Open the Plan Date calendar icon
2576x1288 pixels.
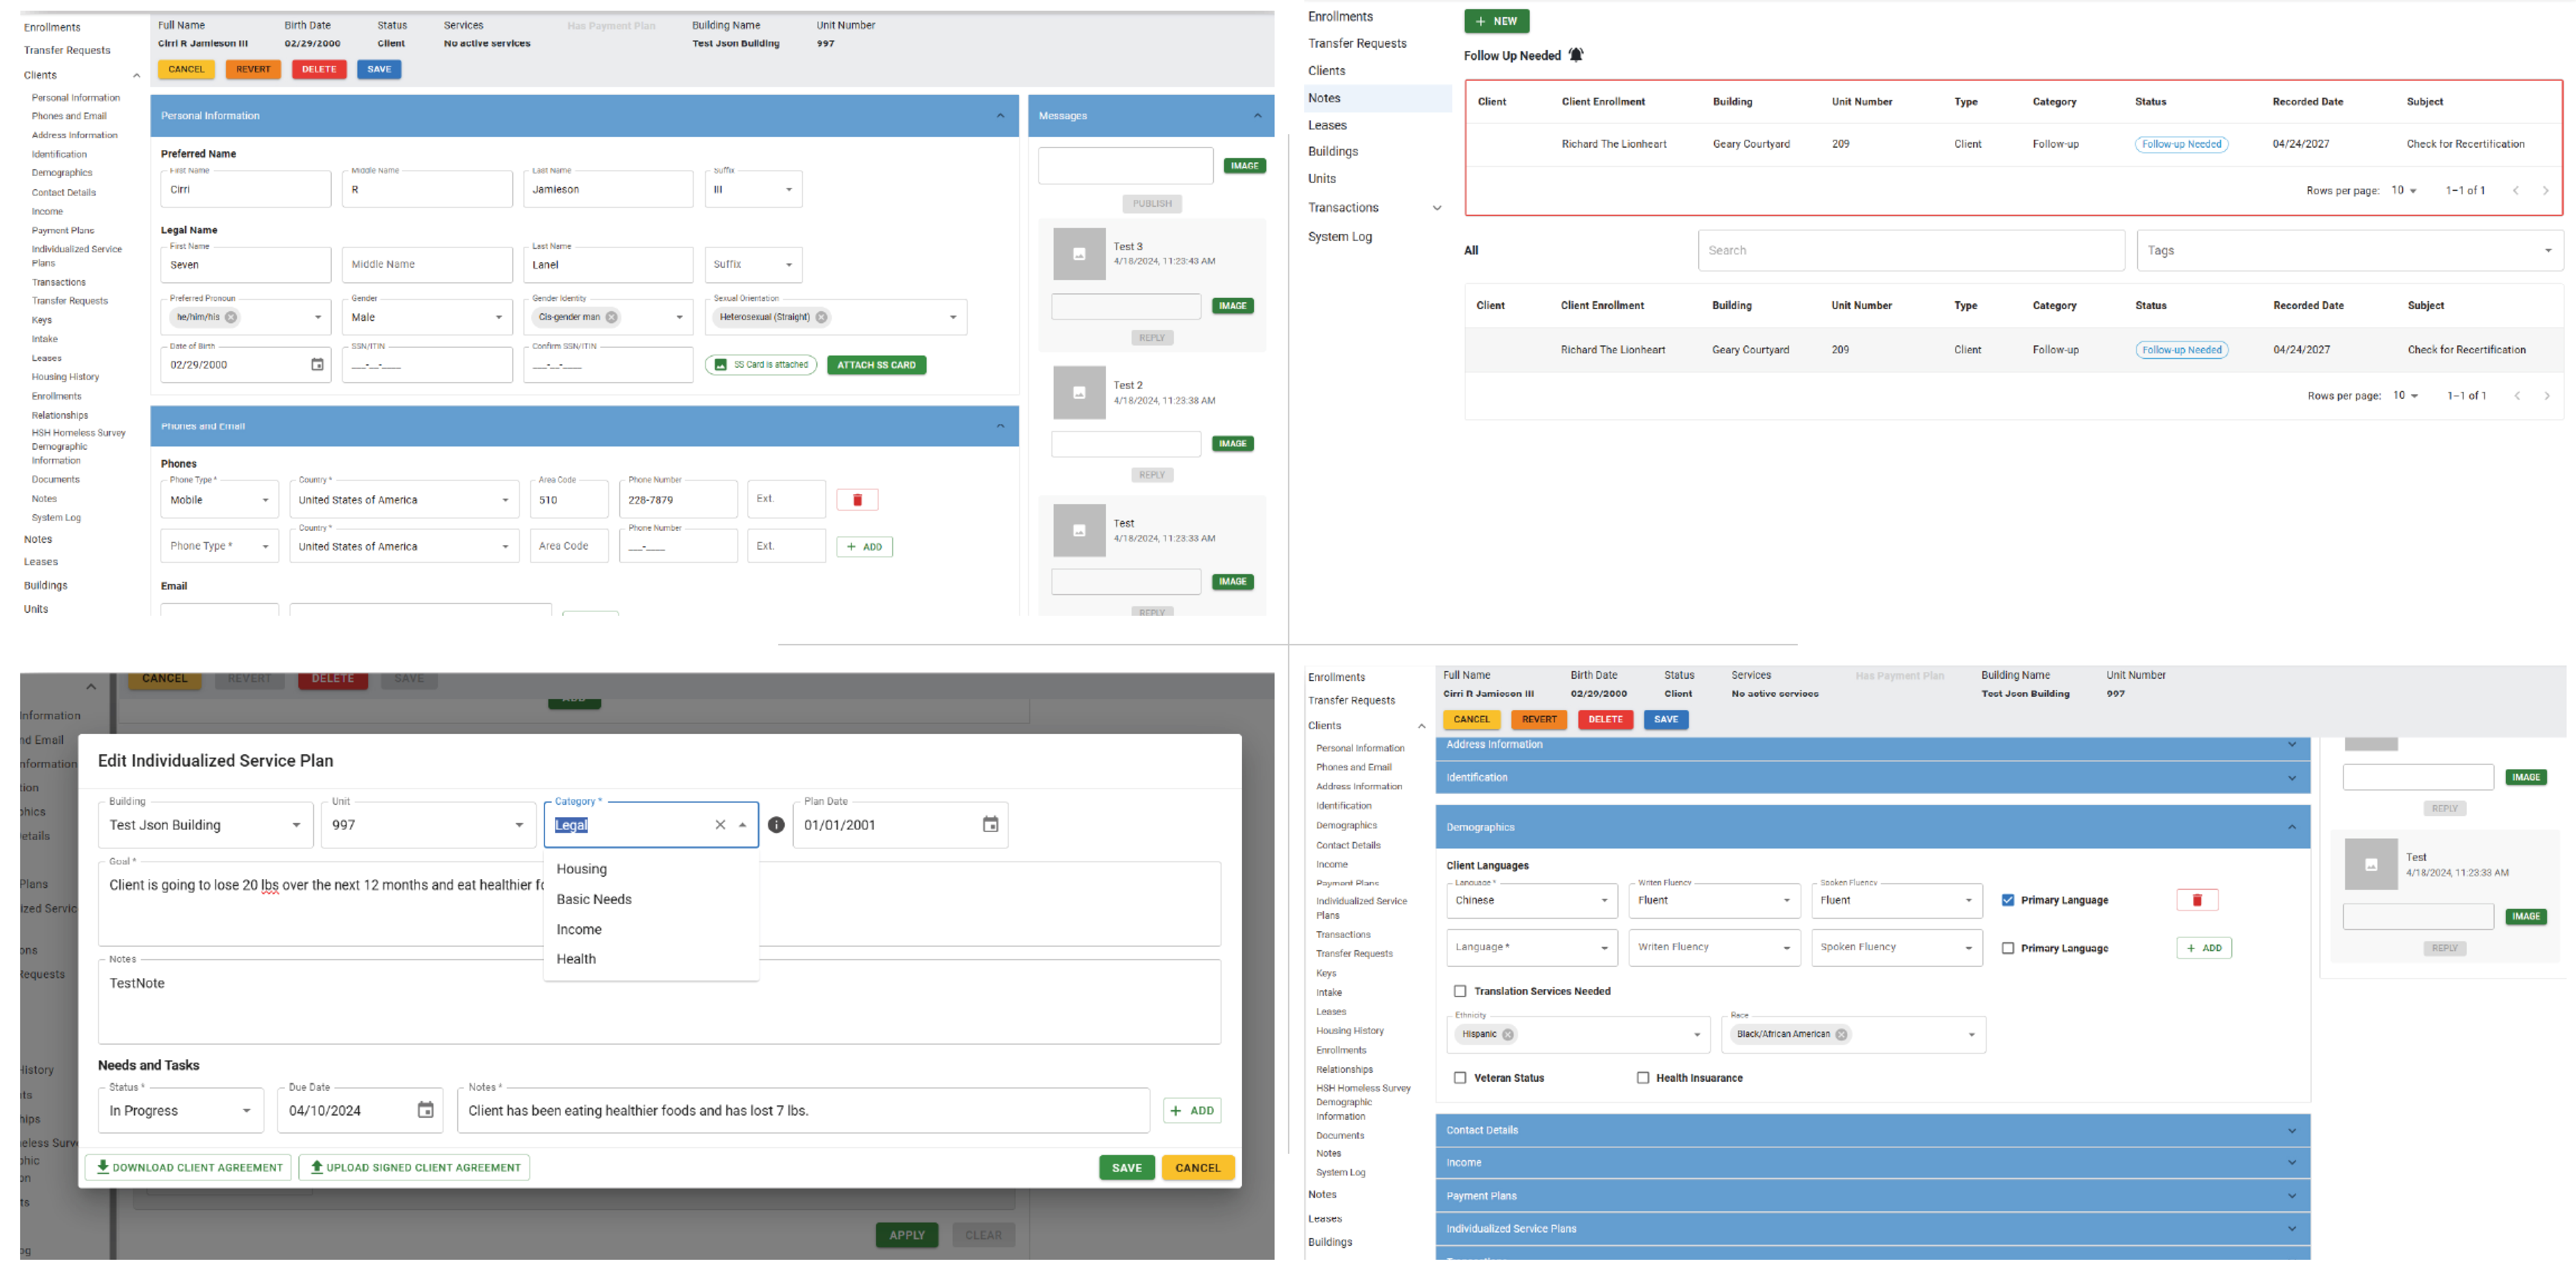990,825
